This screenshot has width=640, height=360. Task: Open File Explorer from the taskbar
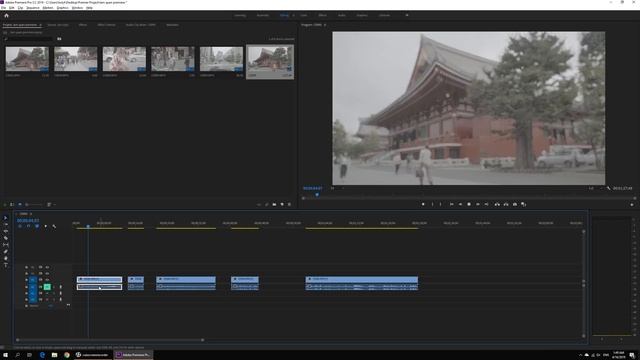[x=54, y=355]
